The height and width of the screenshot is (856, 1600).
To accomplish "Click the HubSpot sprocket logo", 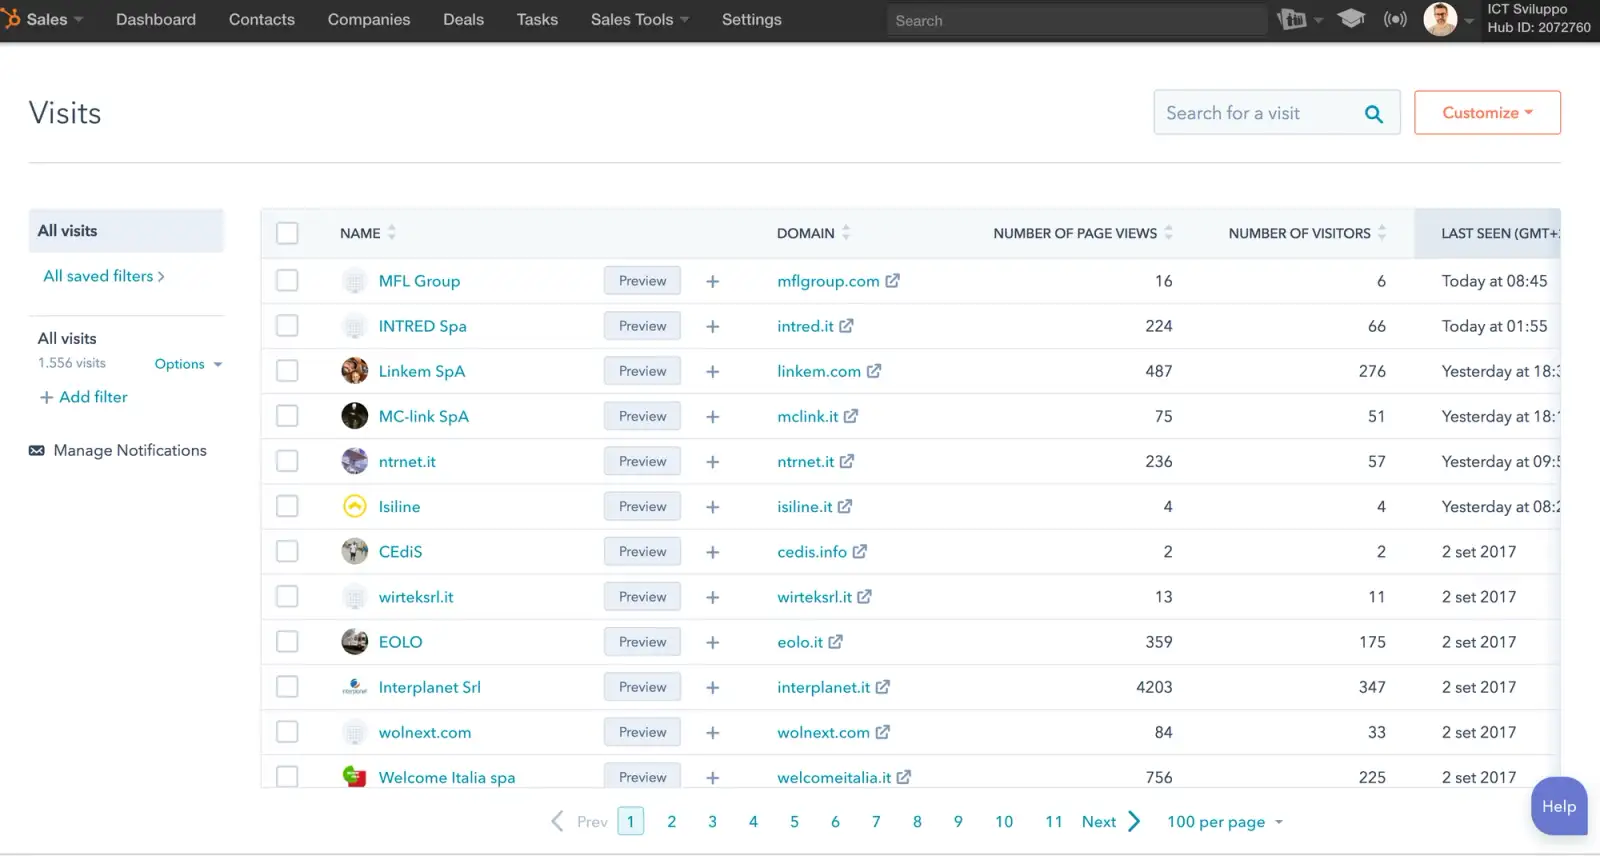I will [11, 19].
